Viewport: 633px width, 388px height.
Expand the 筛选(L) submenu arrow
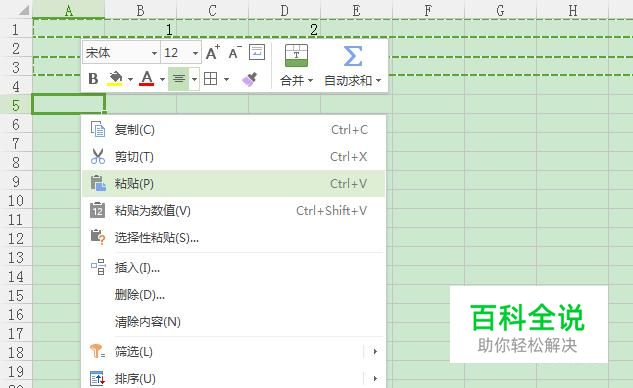pyautogui.click(x=375, y=351)
